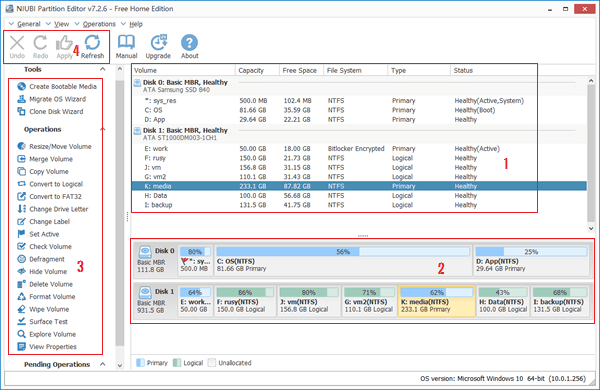The image size is (600, 390).
Task: Sort by Free Space column header
Action: (x=302, y=70)
